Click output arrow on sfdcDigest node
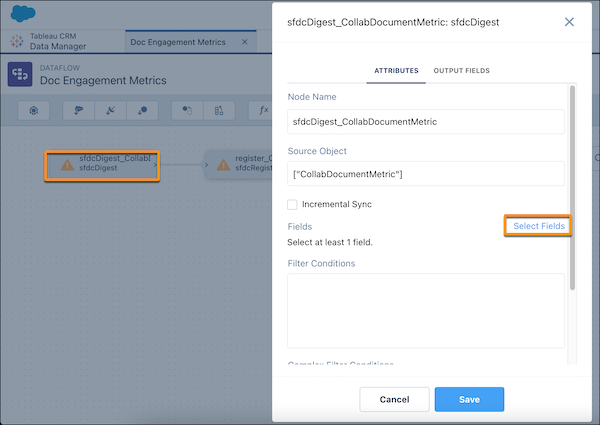The height and width of the screenshot is (425, 600). [x=155, y=165]
